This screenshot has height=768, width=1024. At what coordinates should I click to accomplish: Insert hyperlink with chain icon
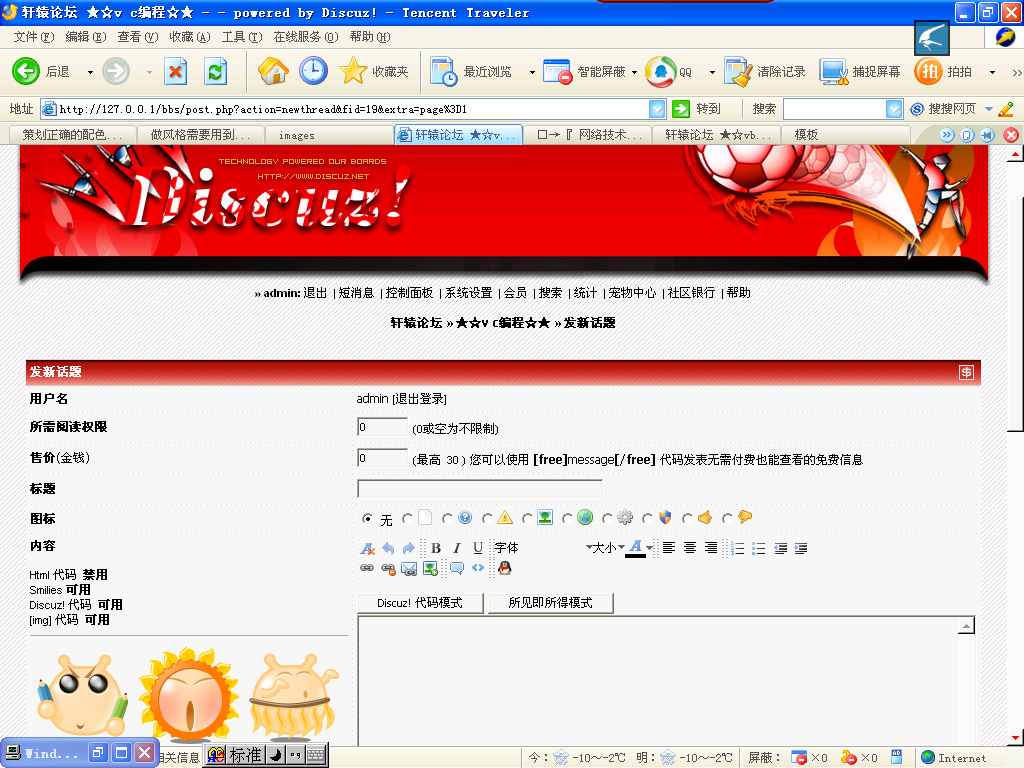(367, 568)
